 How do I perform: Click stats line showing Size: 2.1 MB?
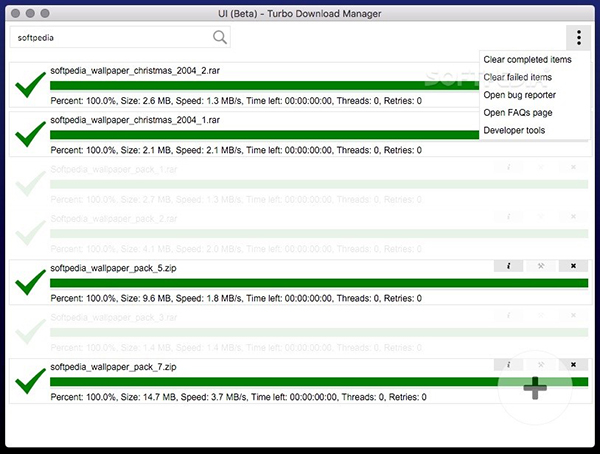(x=236, y=150)
